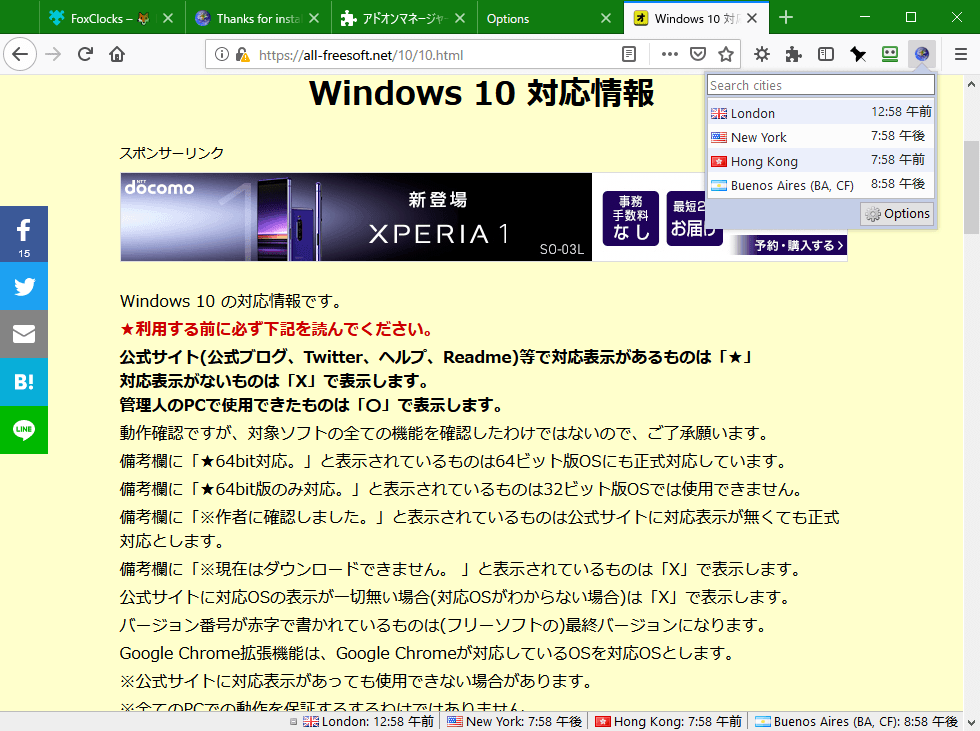Viewport: 980px width, 731px height.
Task: Close the FoxClocks tab
Action: coord(168,18)
